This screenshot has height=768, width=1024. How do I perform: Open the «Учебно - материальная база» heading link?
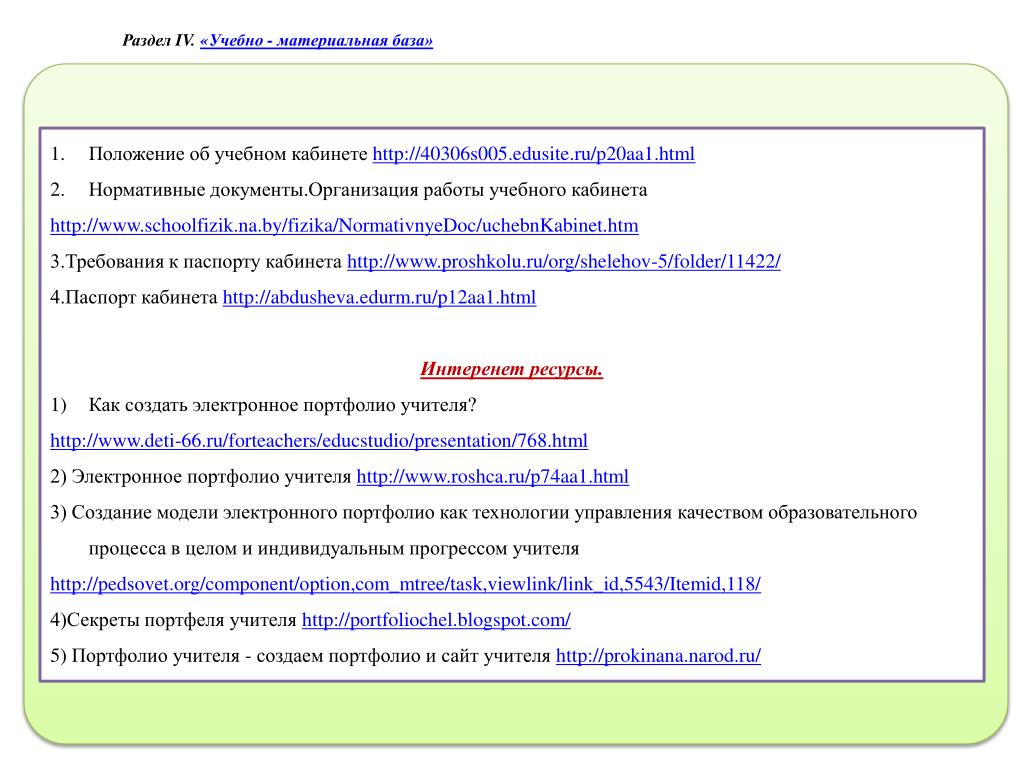coord(316,40)
